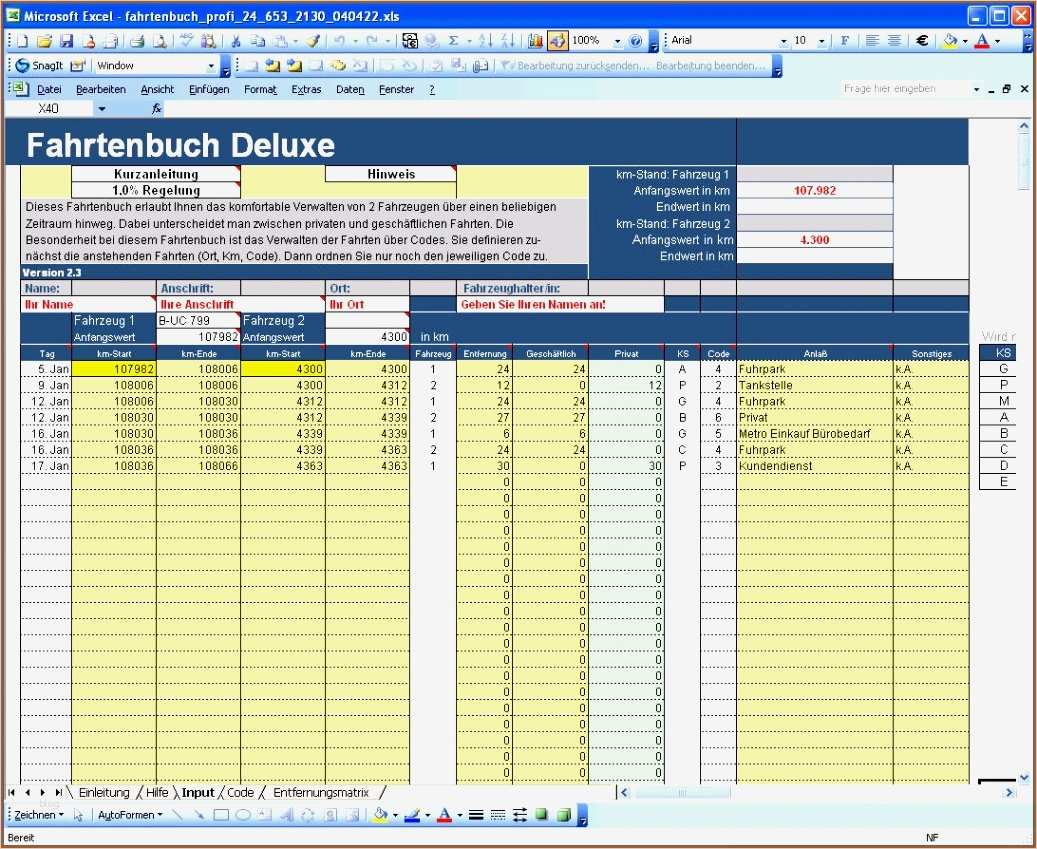Click the AutoSum sigma icon

pos(453,41)
